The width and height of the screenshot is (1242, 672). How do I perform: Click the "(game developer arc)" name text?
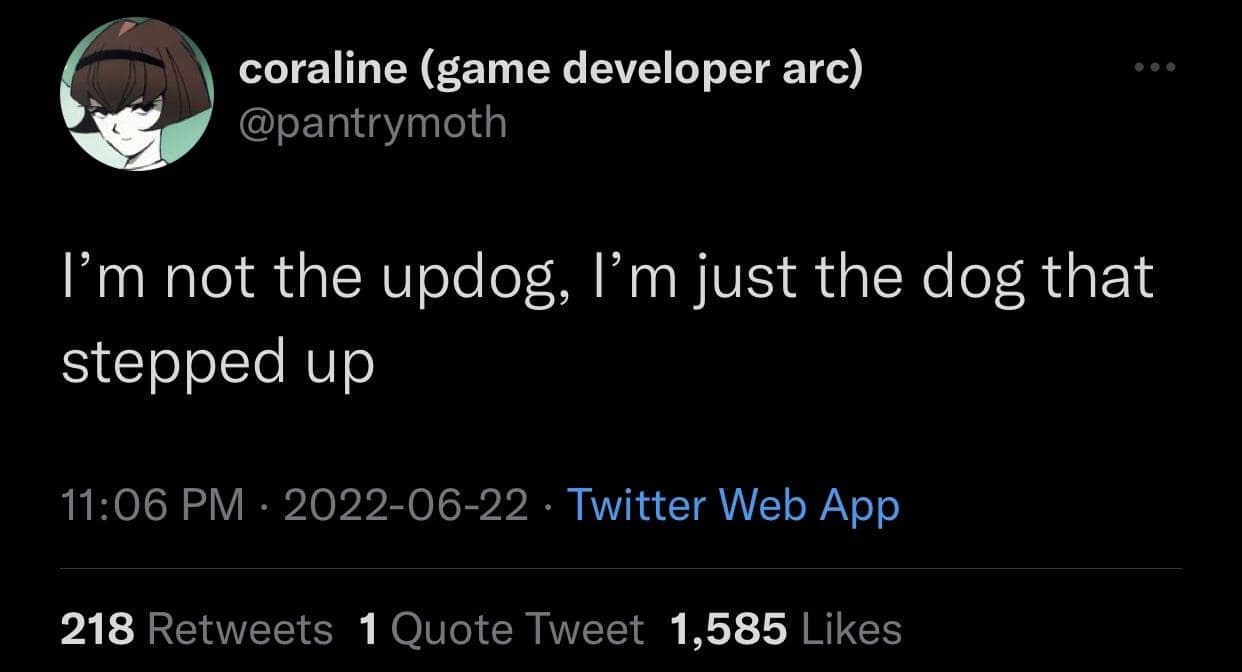click(638, 70)
